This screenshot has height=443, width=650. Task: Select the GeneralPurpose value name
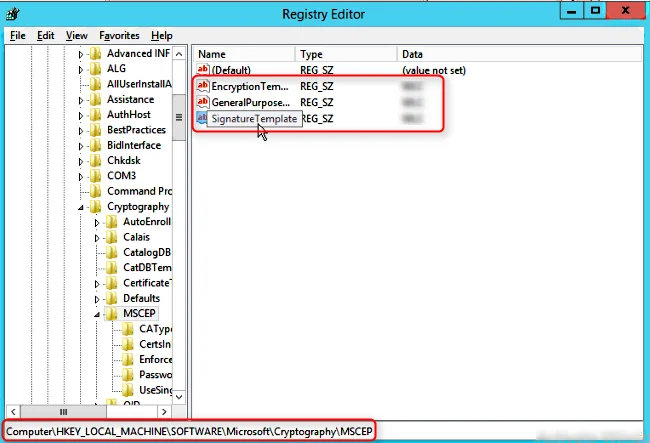250,102
